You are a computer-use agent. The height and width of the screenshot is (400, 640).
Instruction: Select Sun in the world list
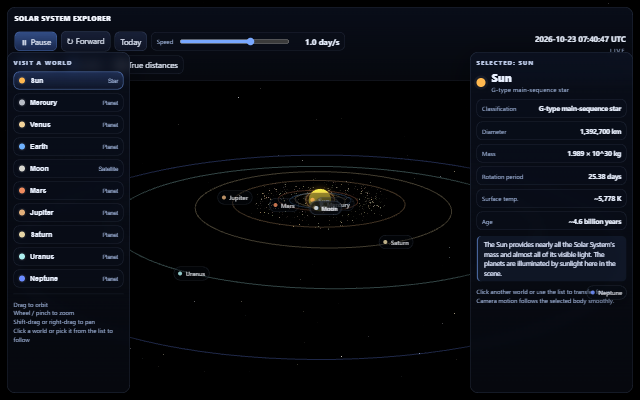tap(69, 80)
